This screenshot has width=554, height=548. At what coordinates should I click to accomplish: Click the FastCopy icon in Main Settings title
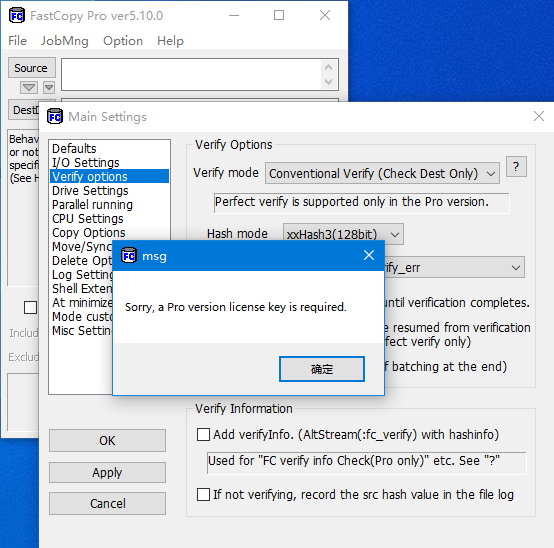pyautogui.click(x=55, y=116)
